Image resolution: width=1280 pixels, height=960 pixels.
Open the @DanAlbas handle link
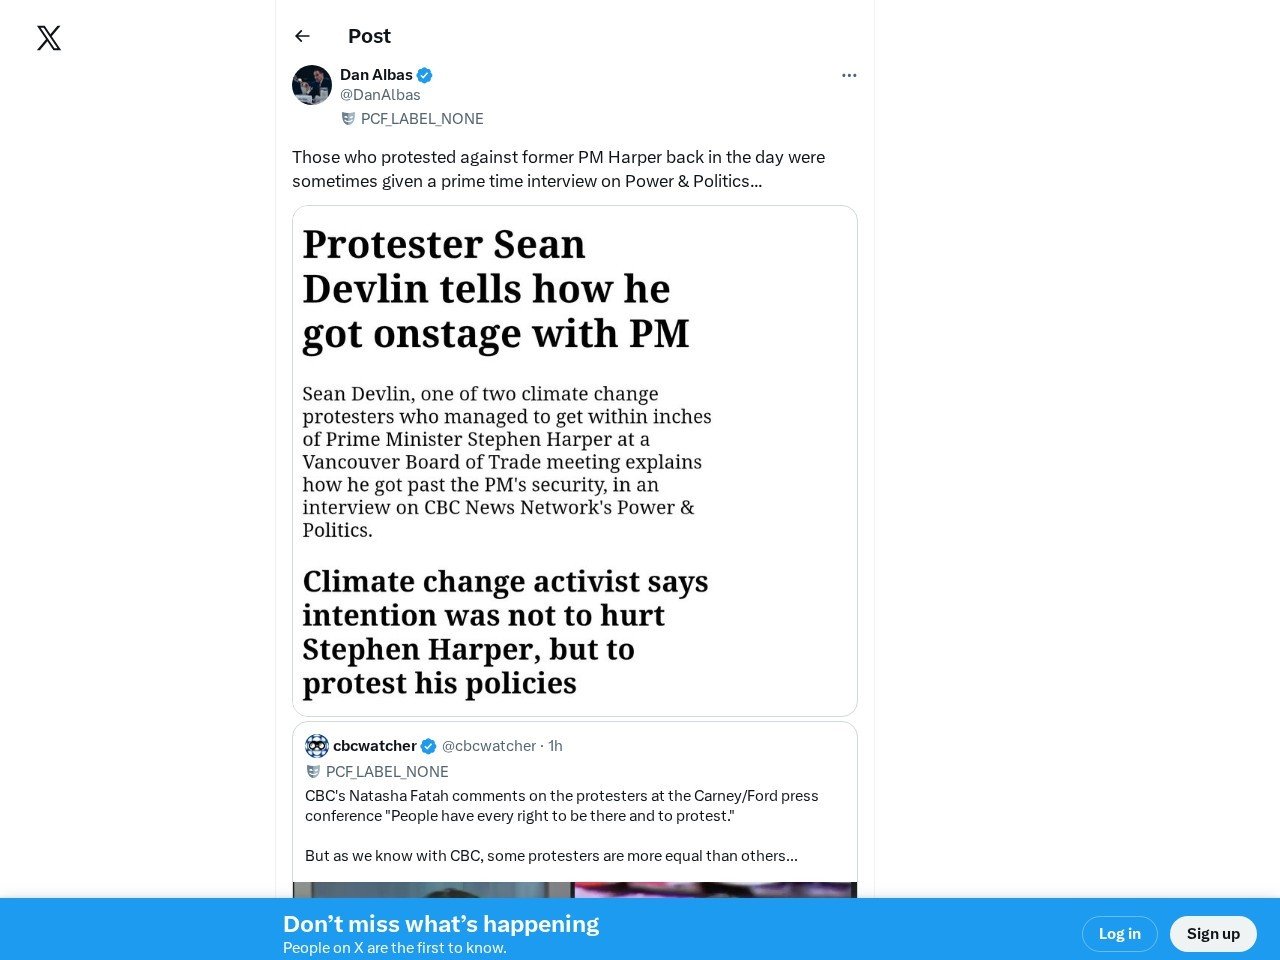380,95
